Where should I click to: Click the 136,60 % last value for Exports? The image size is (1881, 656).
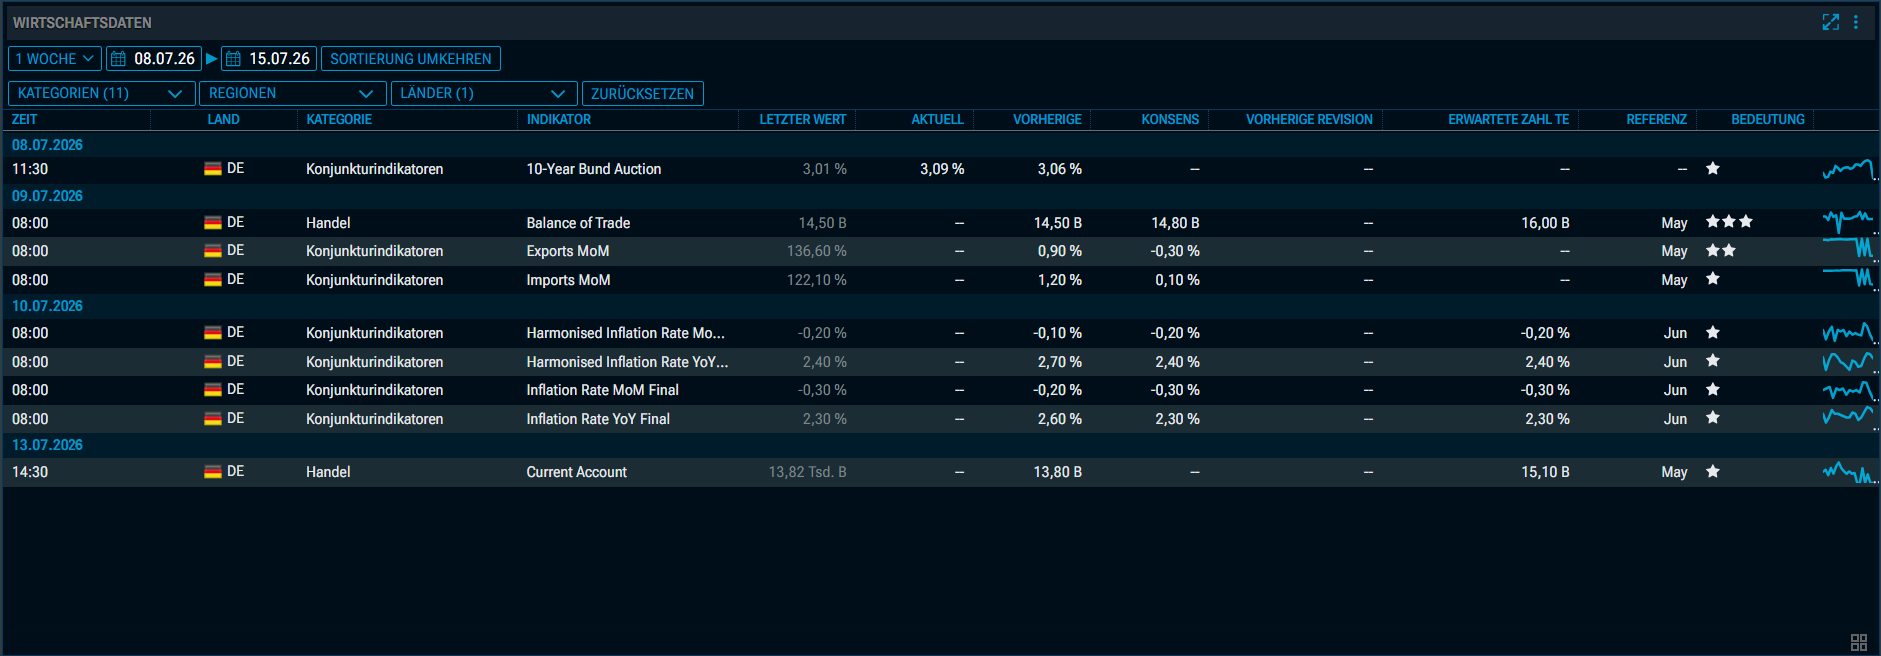coord(816,251)
